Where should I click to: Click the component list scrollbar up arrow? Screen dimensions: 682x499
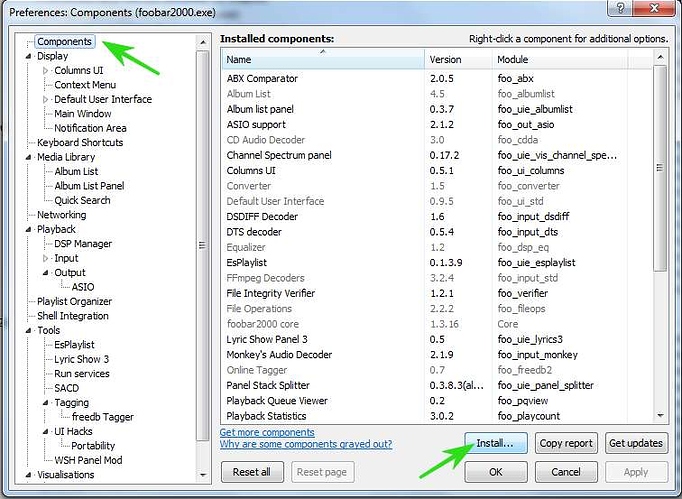tap(660, 57)
